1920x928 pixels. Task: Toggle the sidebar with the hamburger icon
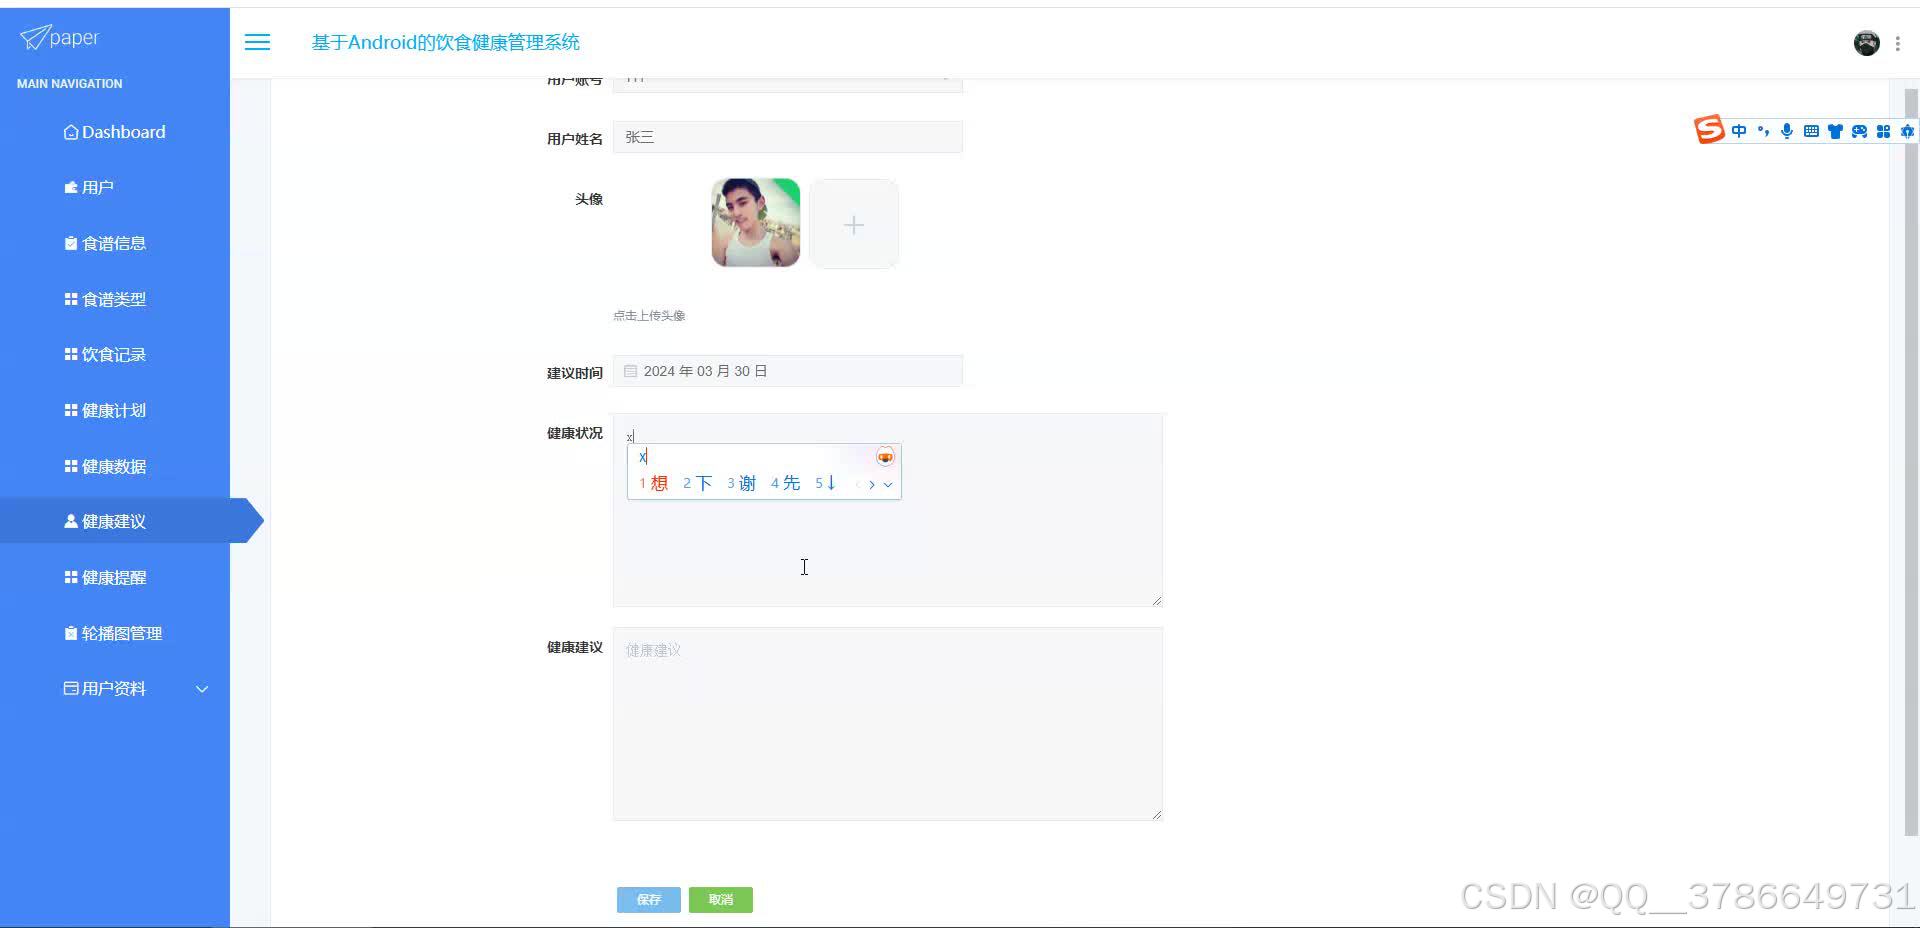(x=257, y=42)
